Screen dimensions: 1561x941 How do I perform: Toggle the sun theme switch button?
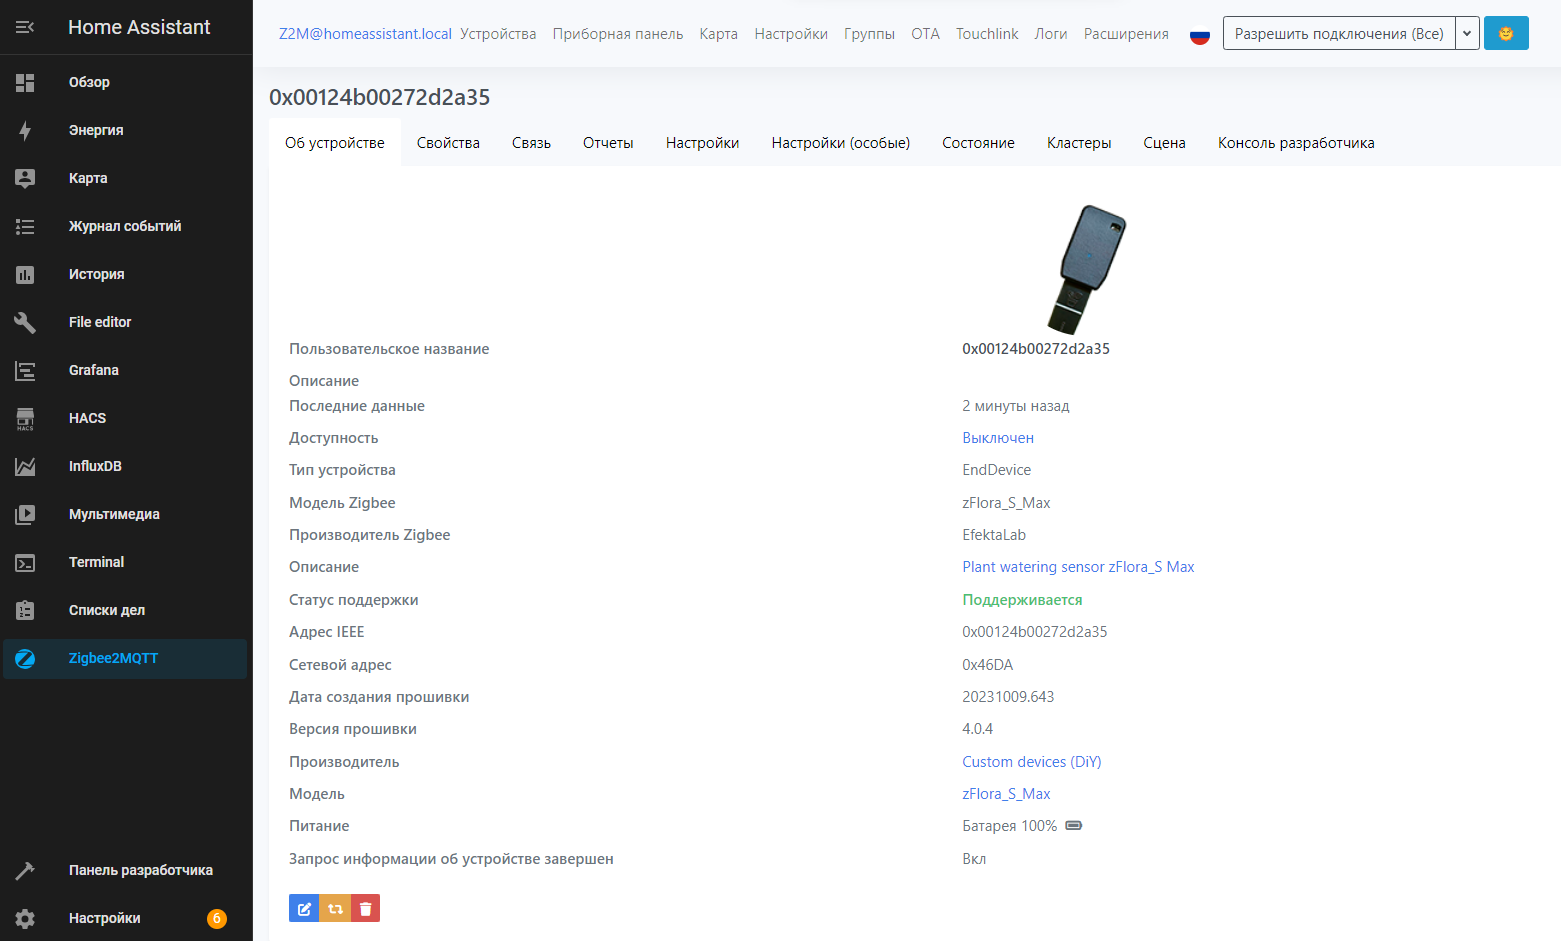[x=1505, y=33]
